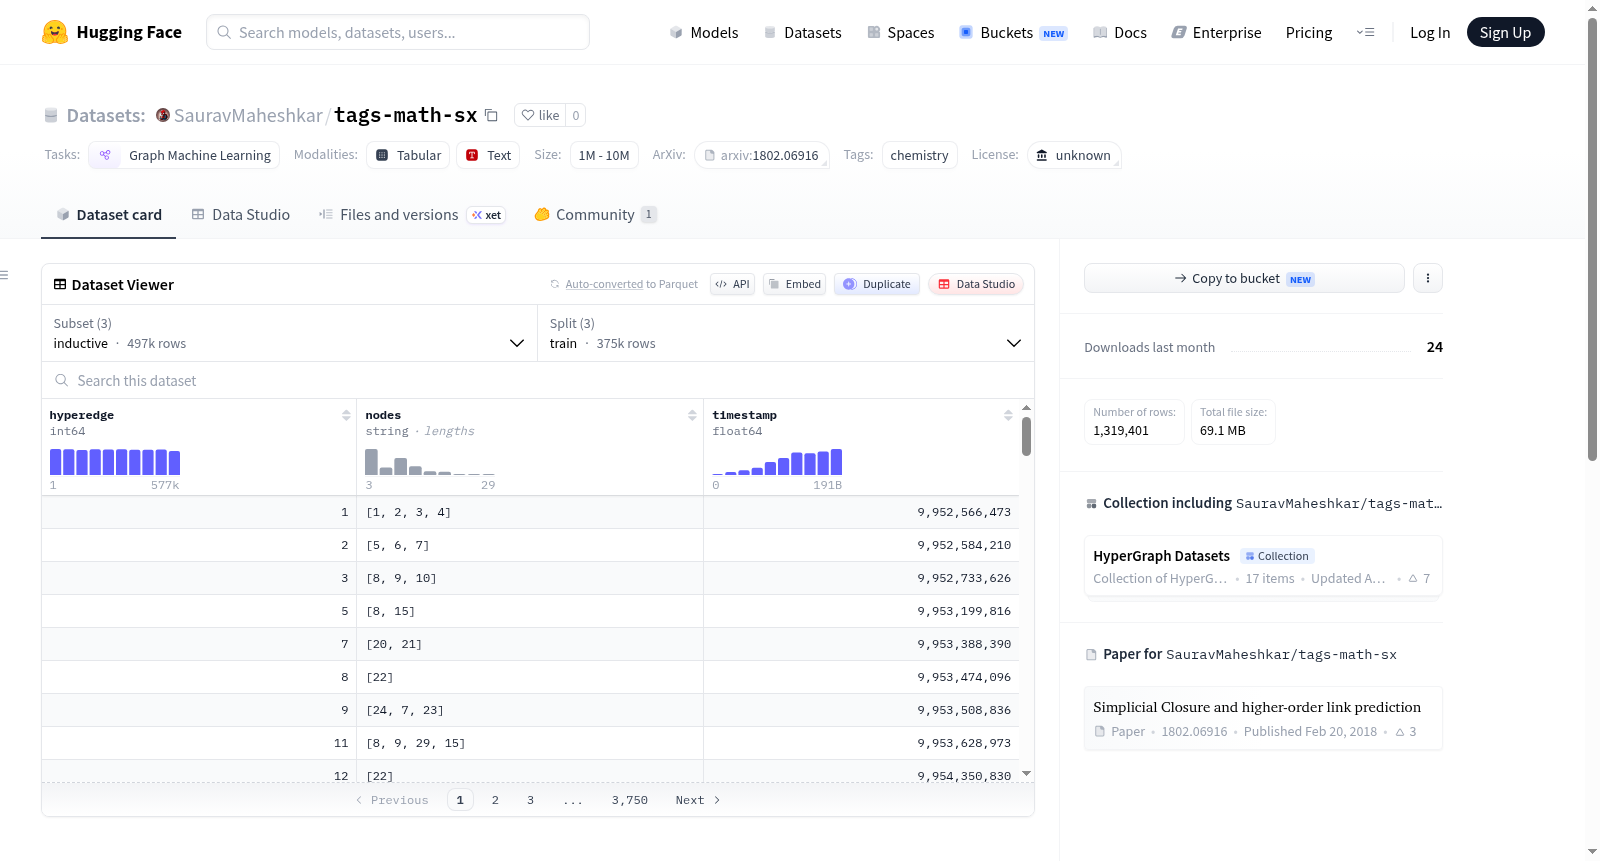Open the arxiv:1802.06916 tag
Image resolution: width=1600 pixels, height=861 pixels.
(x=762, y=155)
